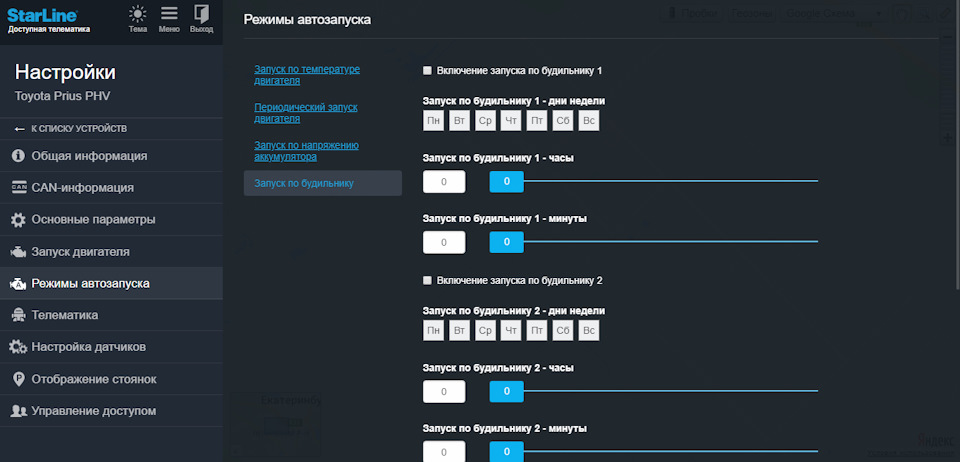Click the Телематика icon
This screenshot has width=960, height=462.
[19, 315]
